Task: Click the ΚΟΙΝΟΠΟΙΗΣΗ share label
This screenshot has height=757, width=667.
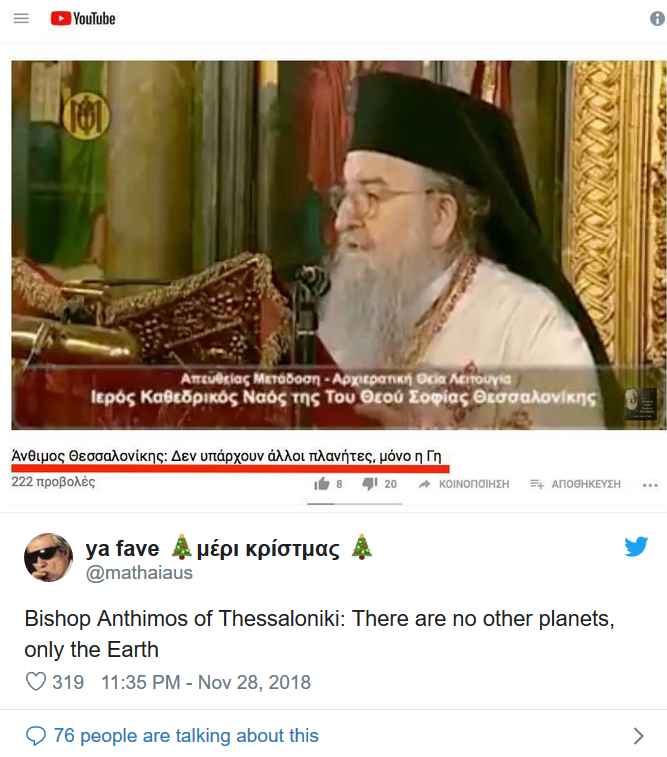Action: (474, 484)
